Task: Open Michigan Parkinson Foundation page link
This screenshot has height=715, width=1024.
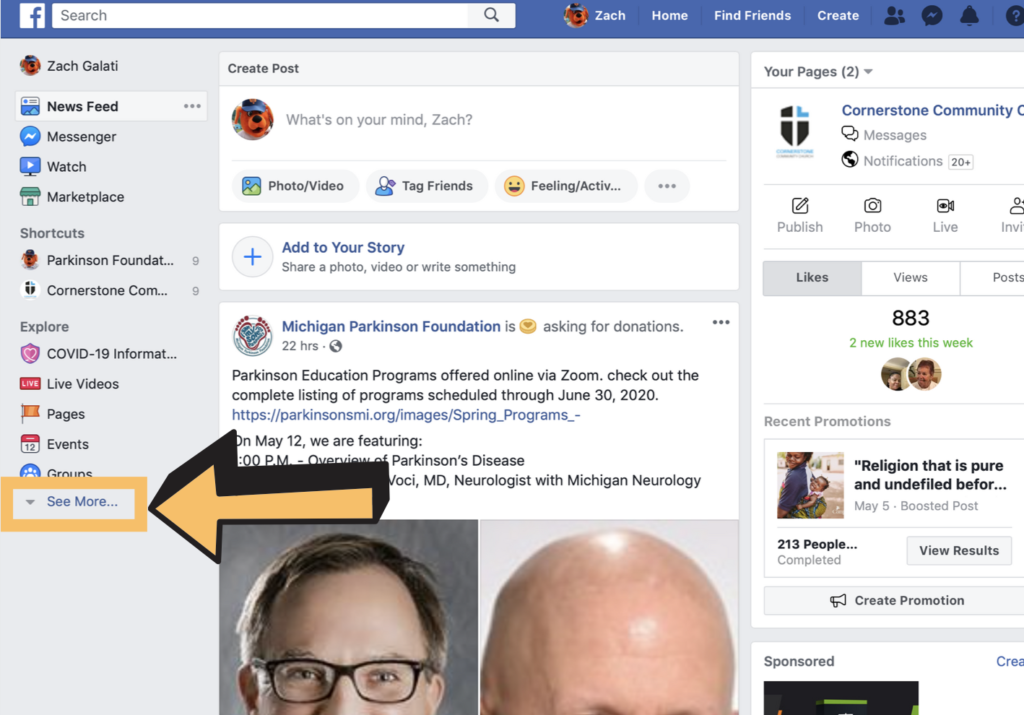Action: (391, 326)
